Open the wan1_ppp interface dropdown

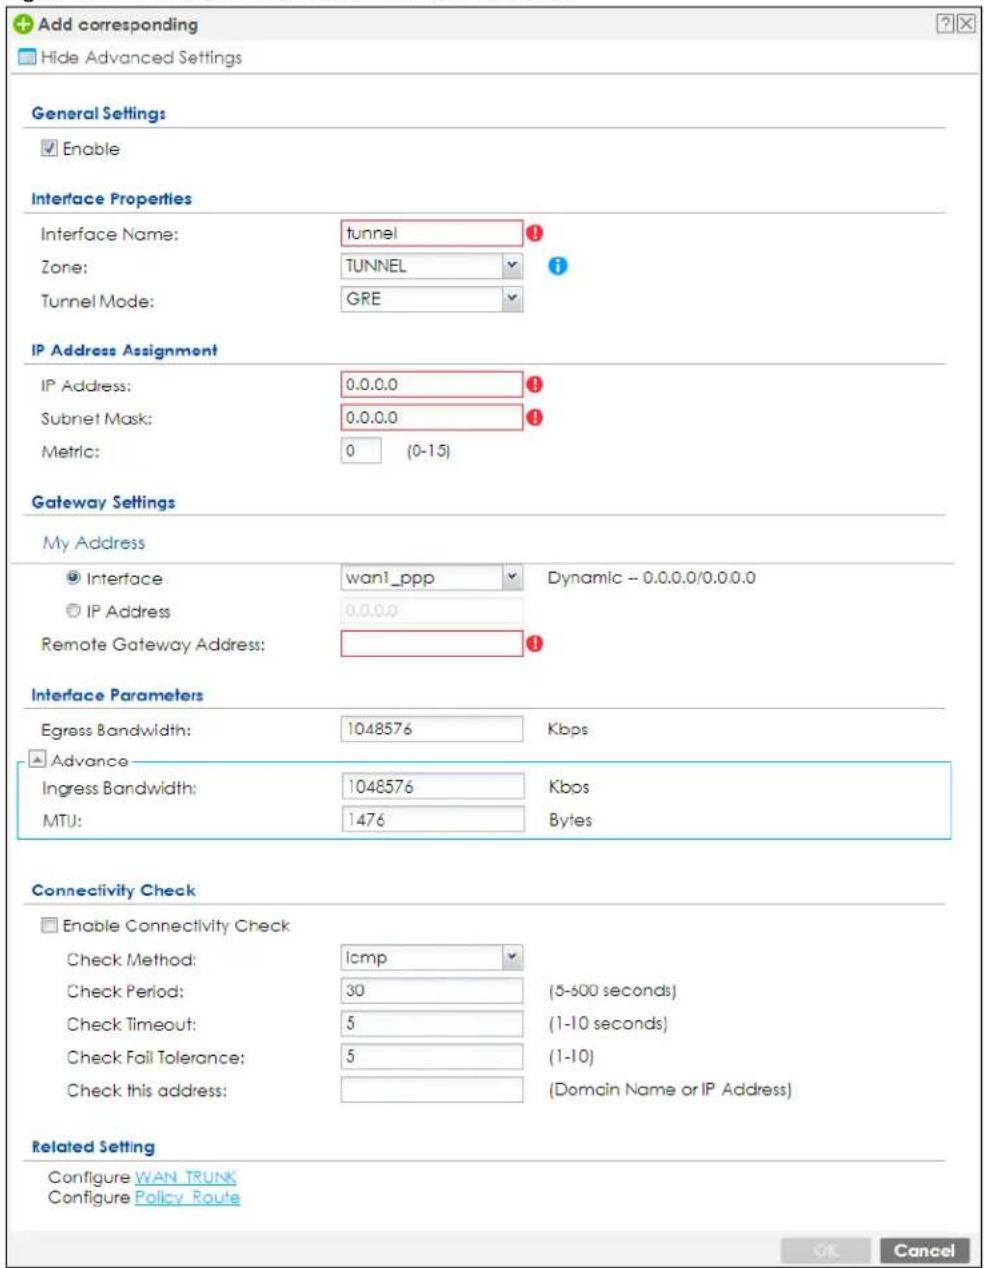click(432, 579)
